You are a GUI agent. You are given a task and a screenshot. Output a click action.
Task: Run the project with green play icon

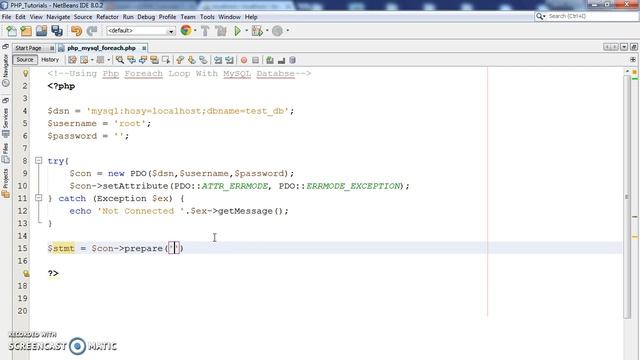[237, 31]
